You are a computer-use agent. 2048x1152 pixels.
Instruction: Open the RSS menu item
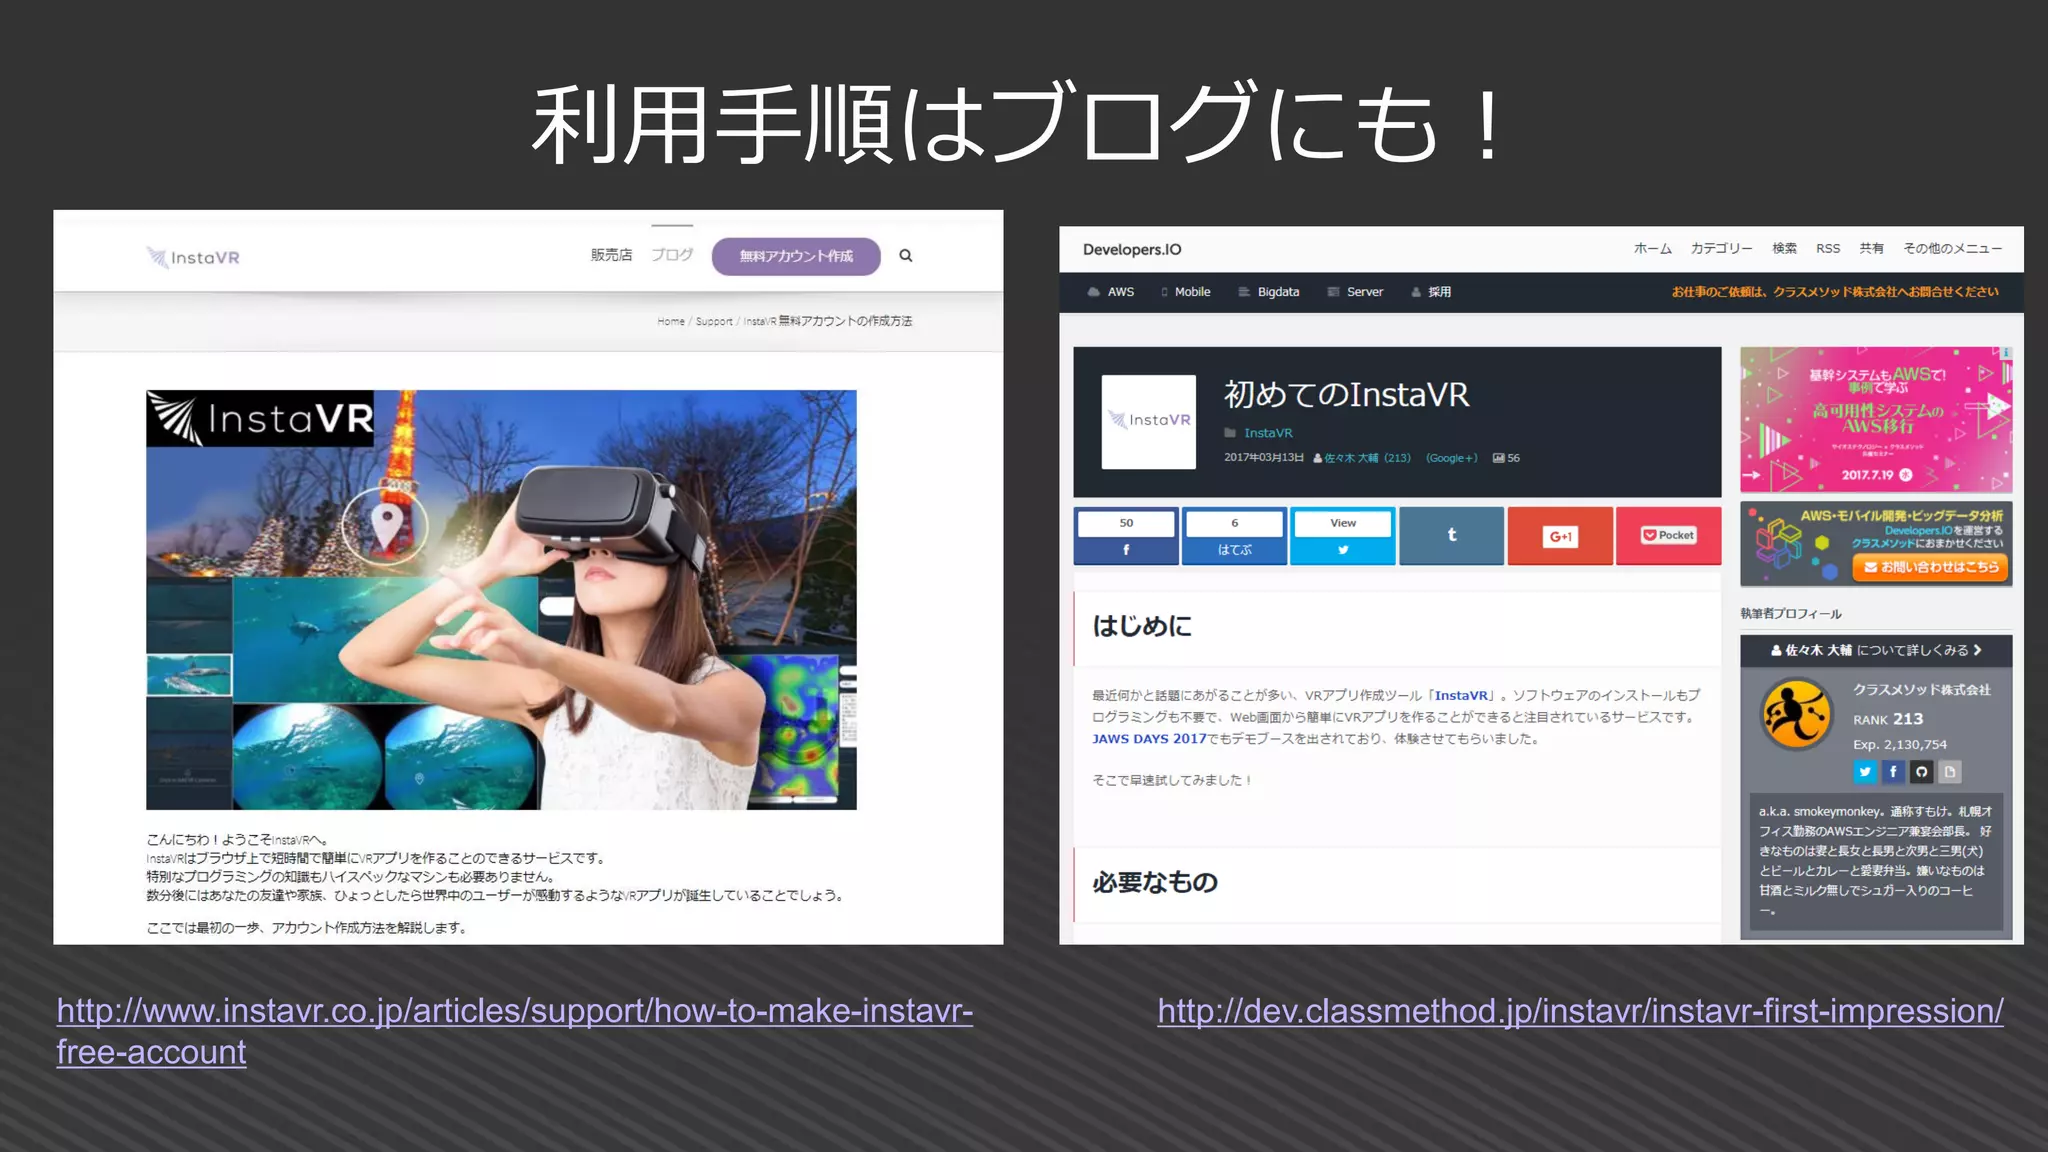[x=1828, y=249]
